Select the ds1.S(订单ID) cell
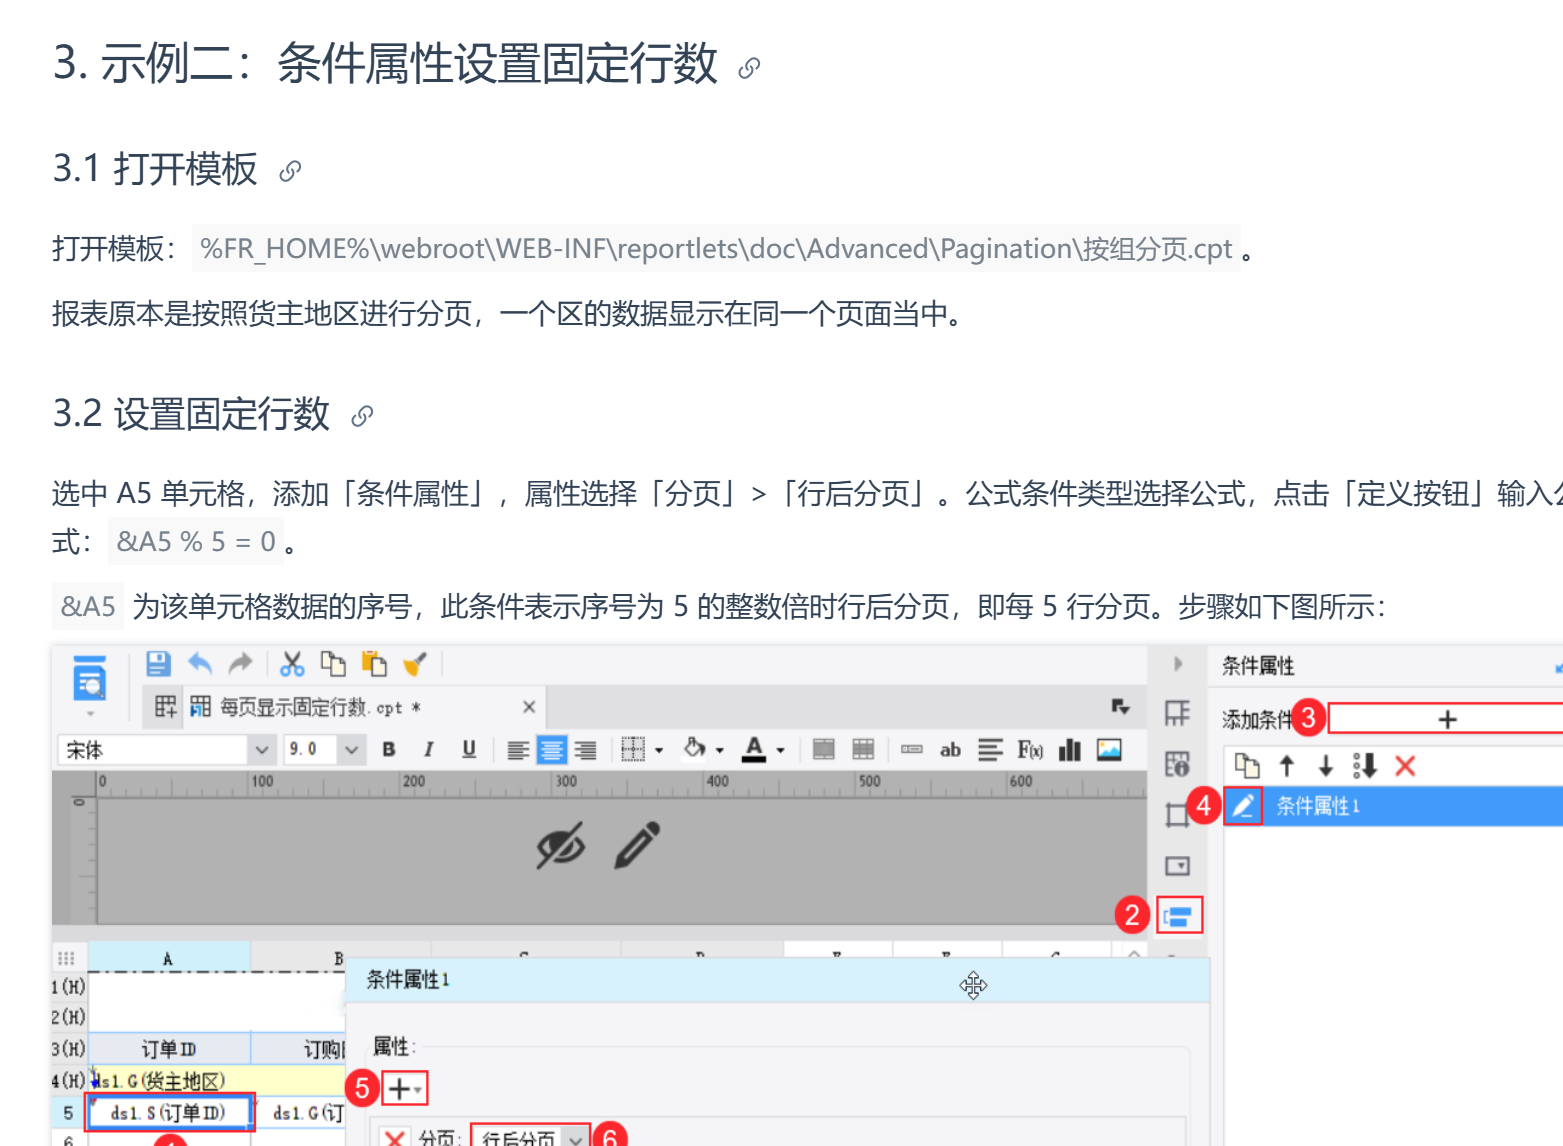Viewport: 1563px width, 1146px height. [x=168, y=1112]
